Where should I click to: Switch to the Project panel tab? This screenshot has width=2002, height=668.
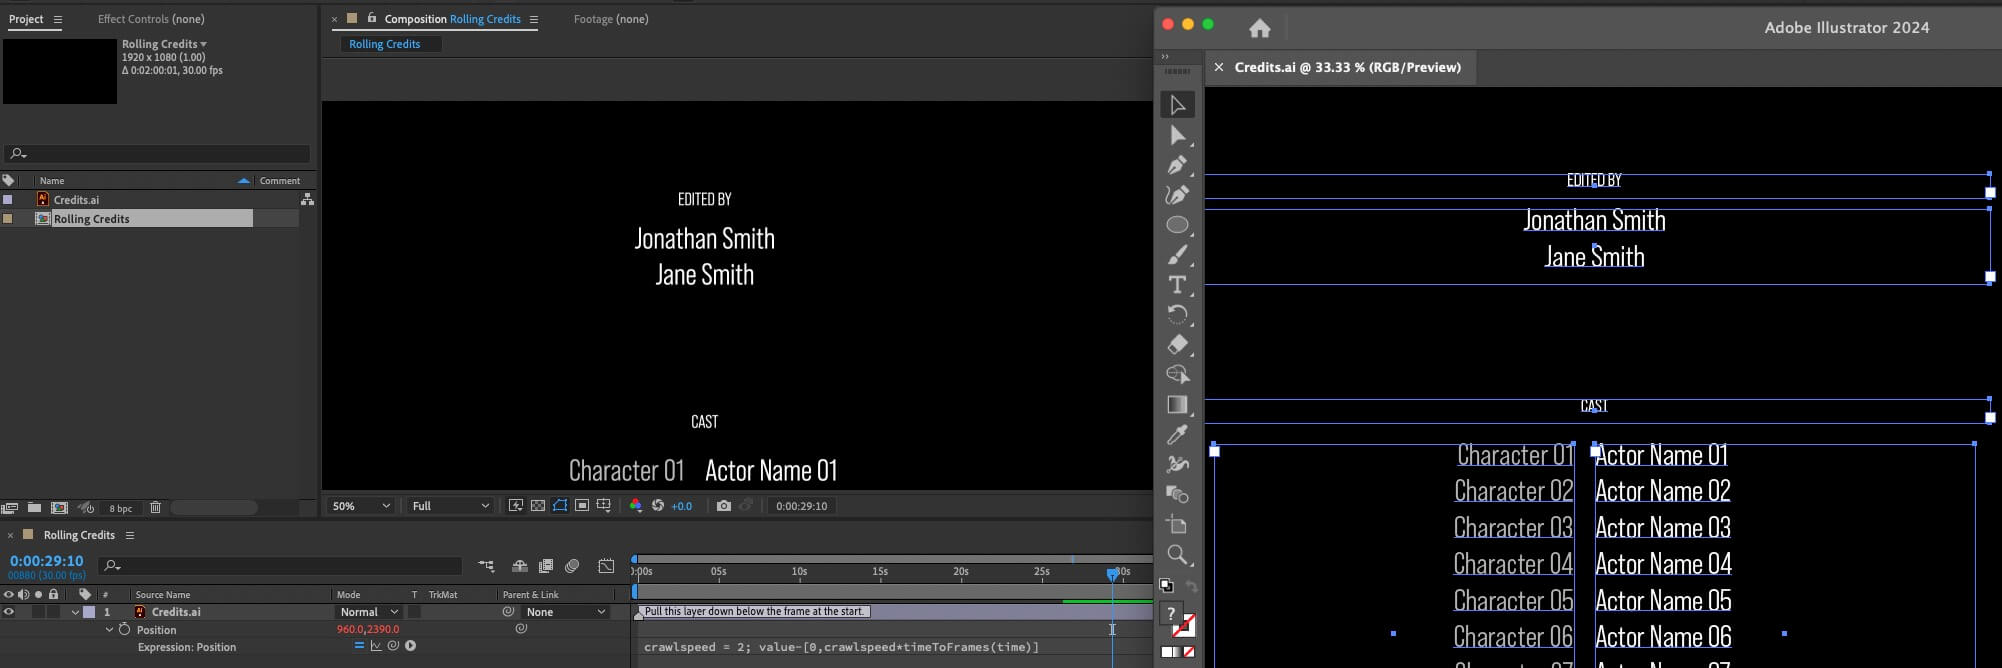click(x=26, y=19)
